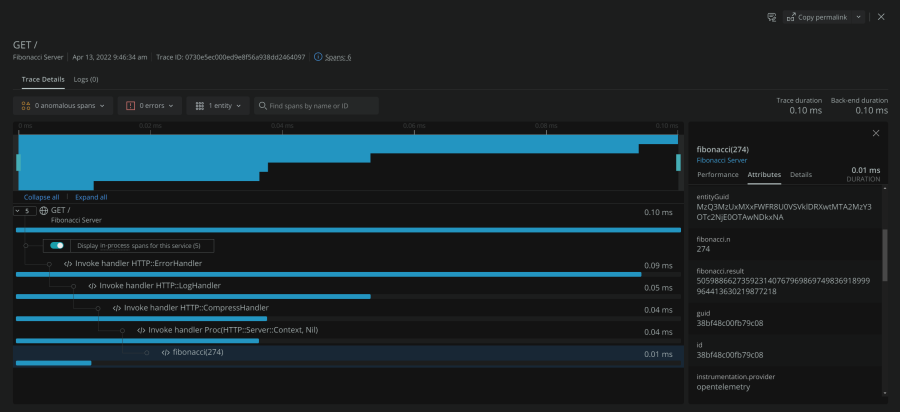Click the Spans info icon

[318, 57]
